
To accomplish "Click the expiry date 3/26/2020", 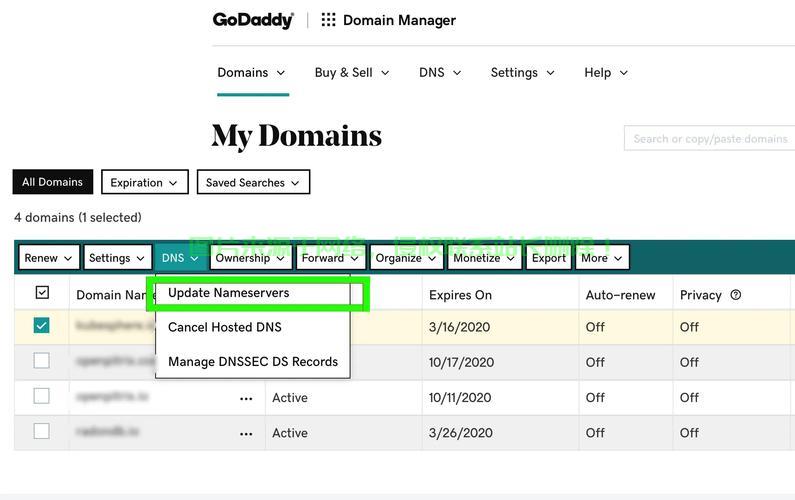I will click(x=460, y=433).
